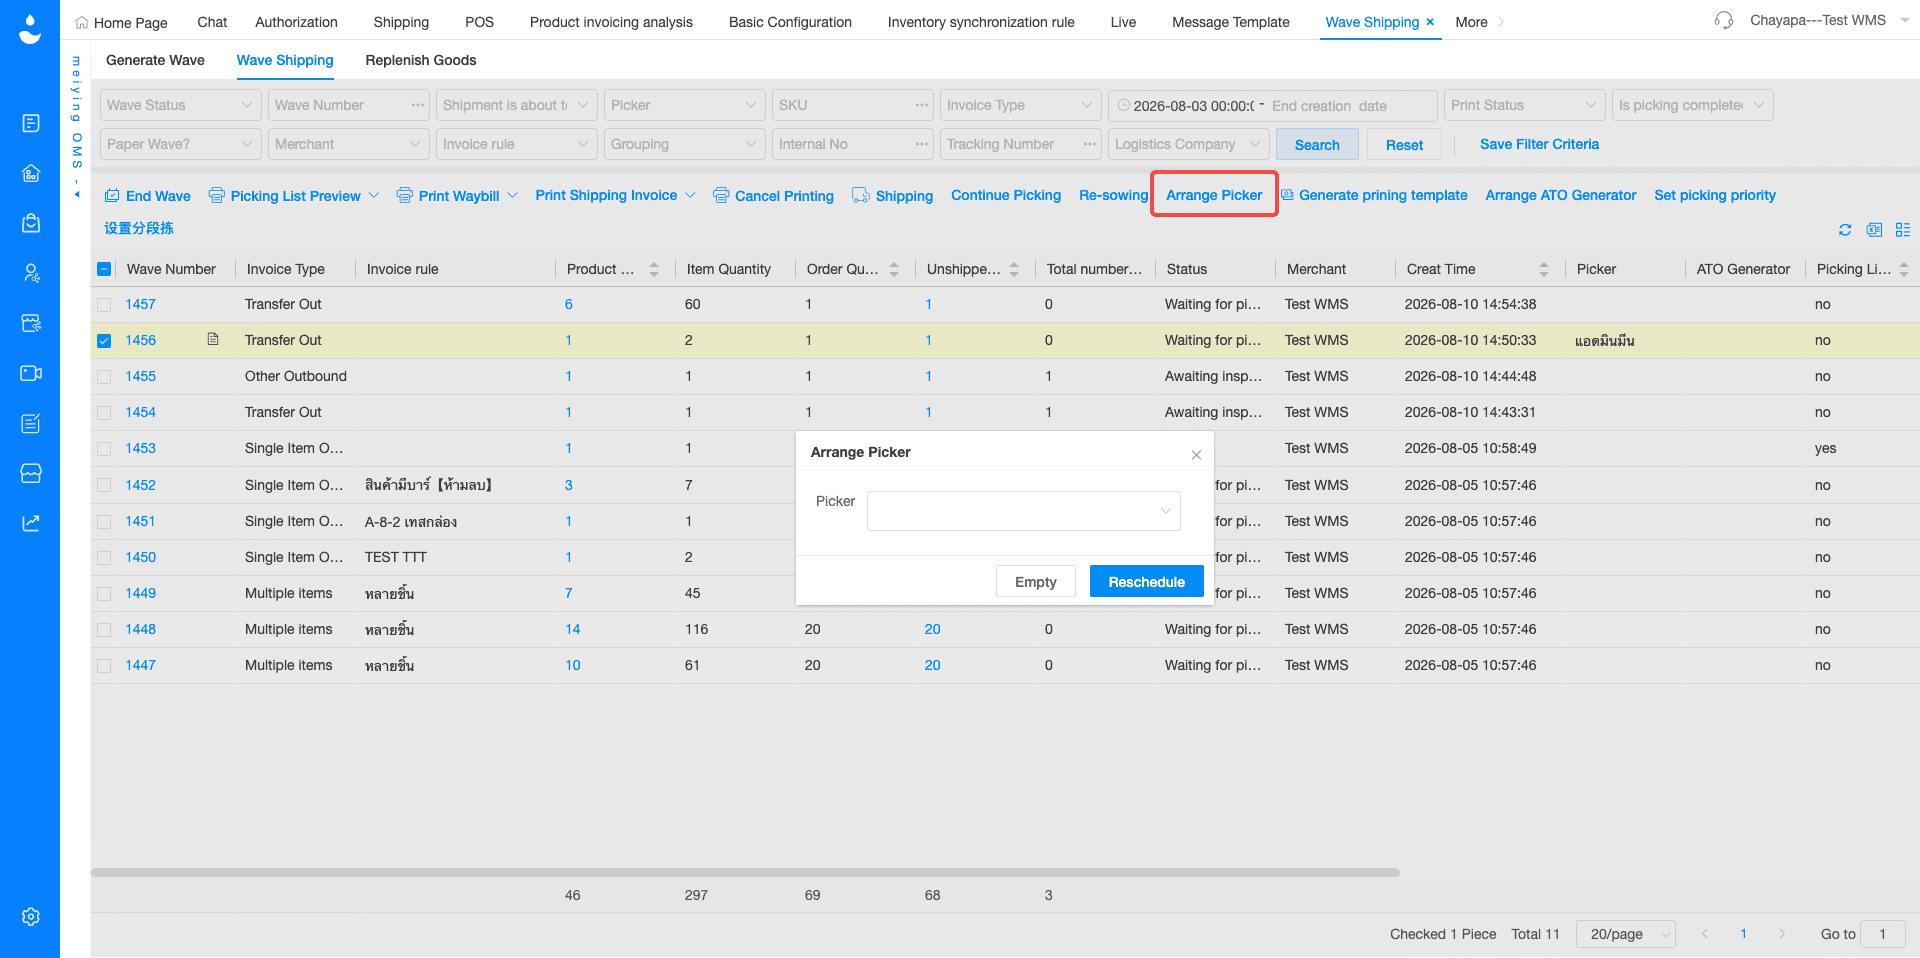Click the Go to page input
1920x958 pixels.
coord(1883,934)
